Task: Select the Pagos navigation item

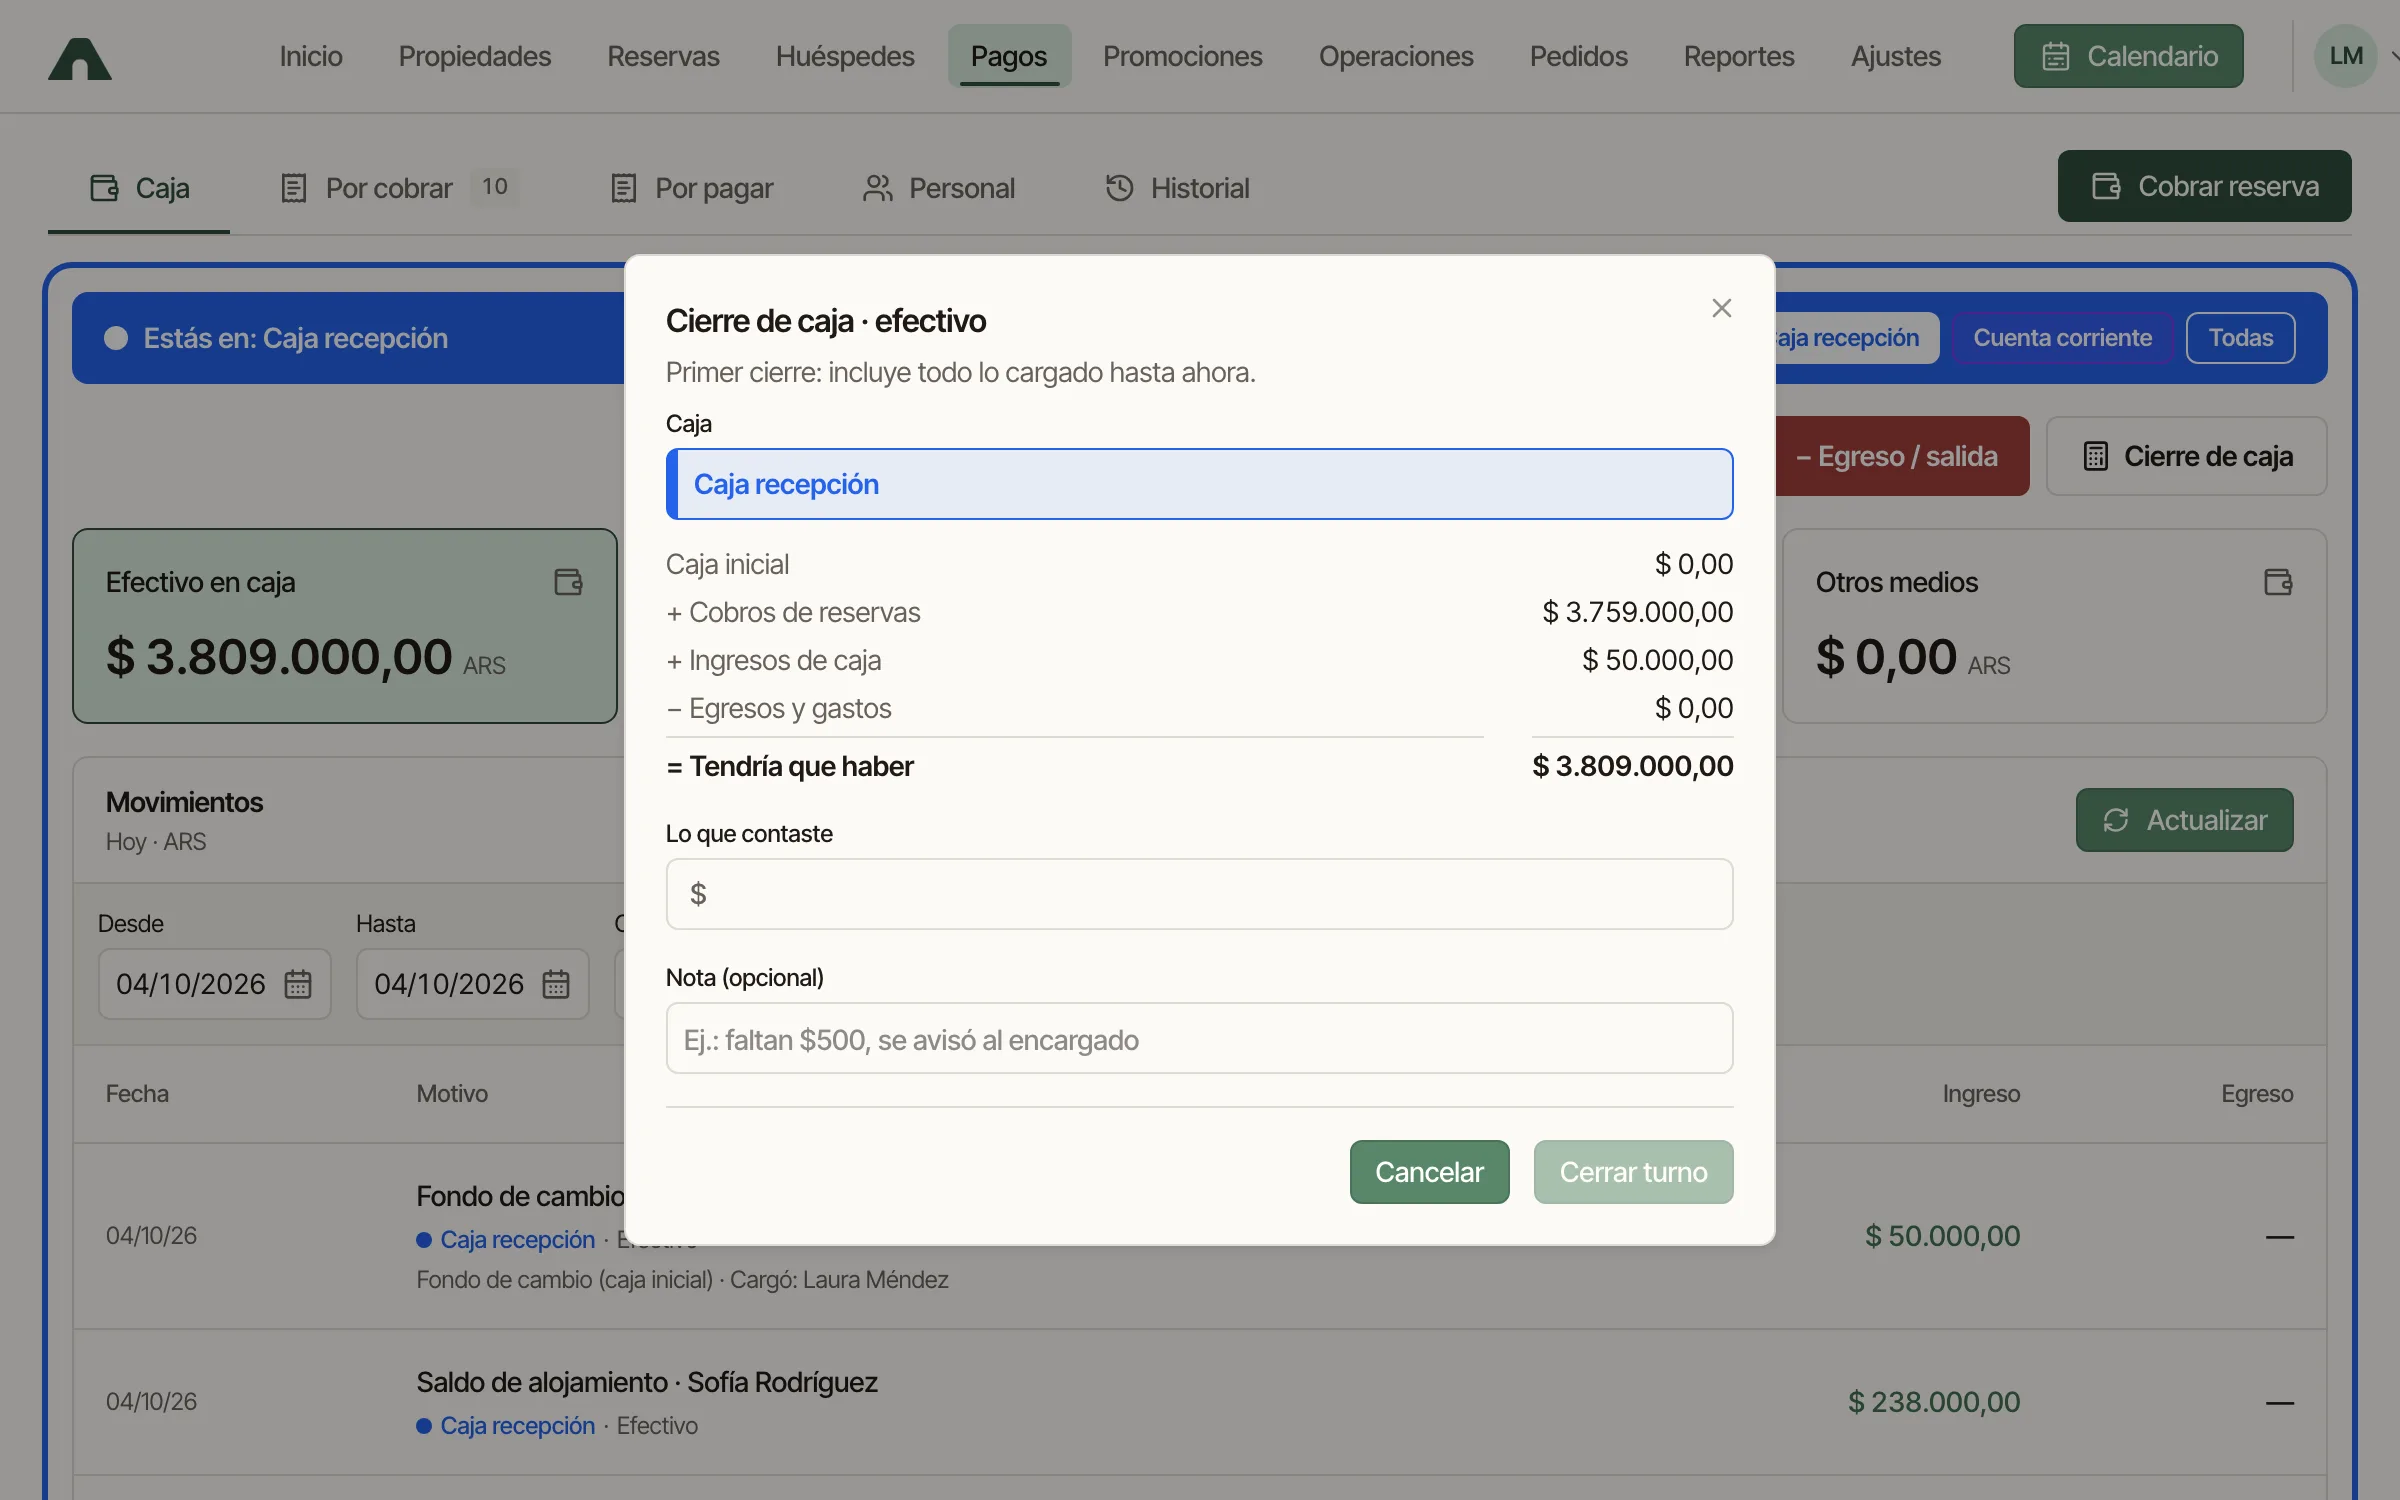Action: click(x=1009, y=56)
